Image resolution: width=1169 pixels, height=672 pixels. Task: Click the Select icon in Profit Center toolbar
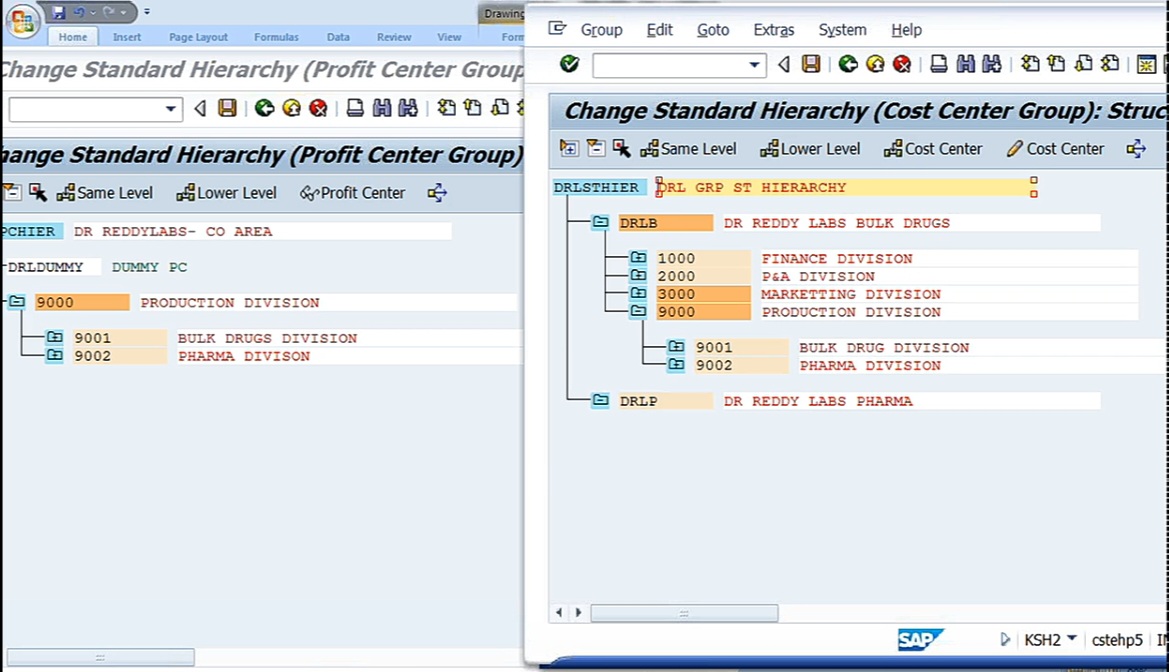38,192
